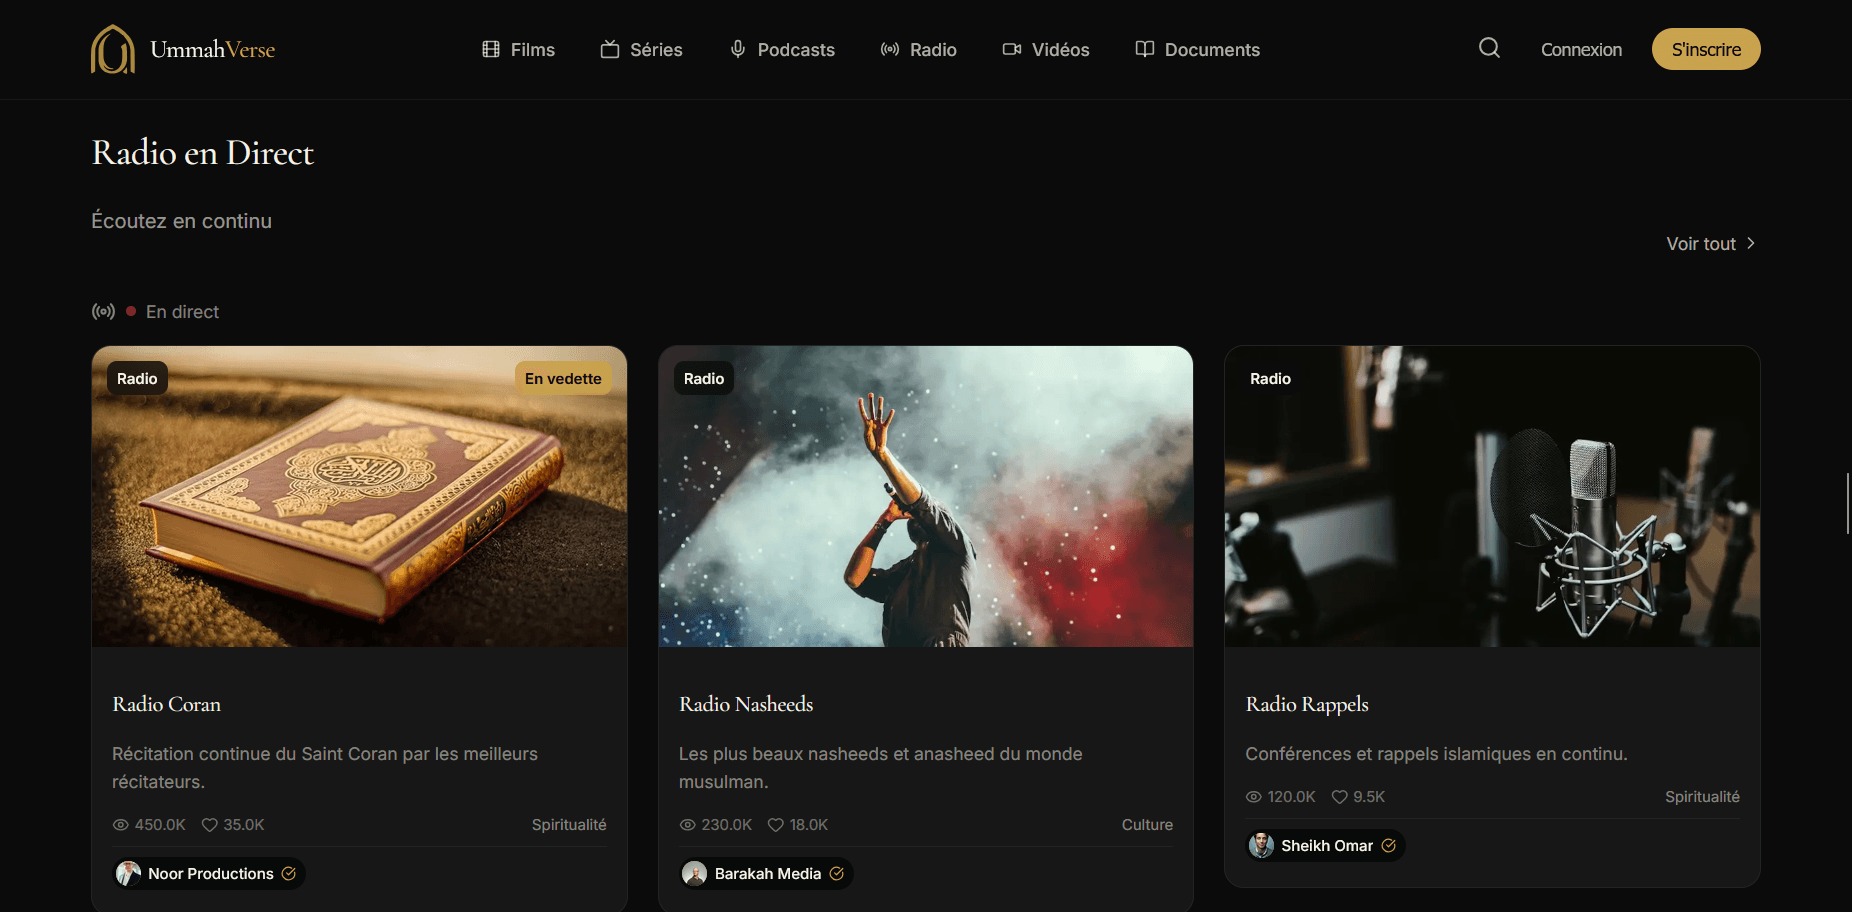Open the search magnifier icon
Image resolution: width=1852 pixels, height=912 pixels.
[1489, 48]
